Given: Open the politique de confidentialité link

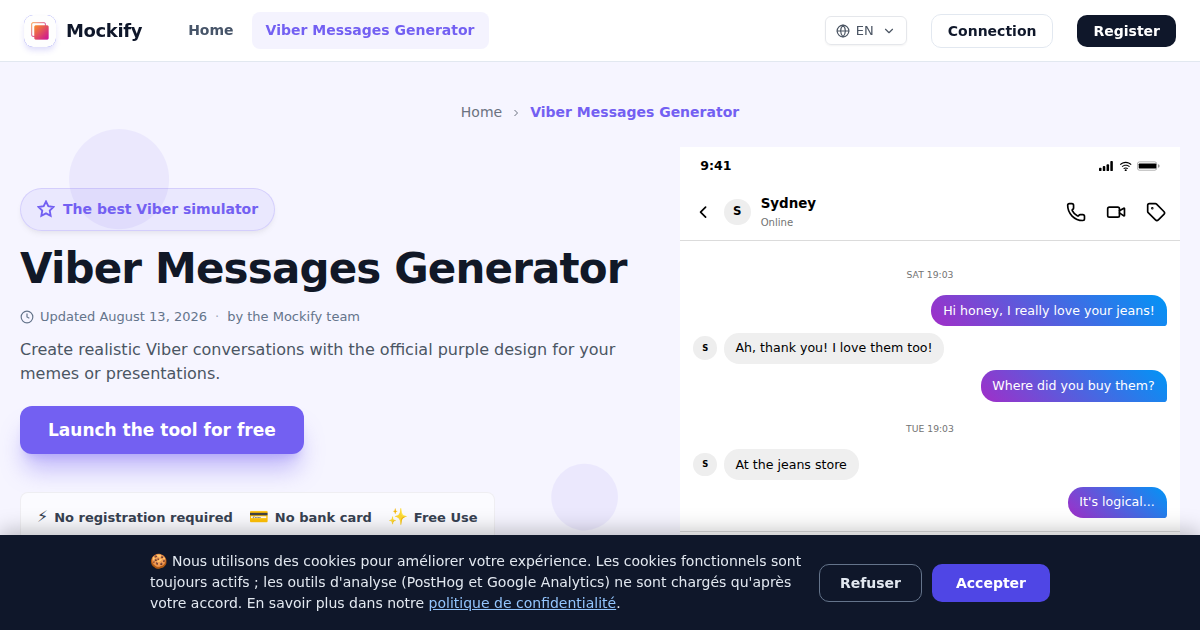Looking at the screenshot, I should tap(522, 603).
